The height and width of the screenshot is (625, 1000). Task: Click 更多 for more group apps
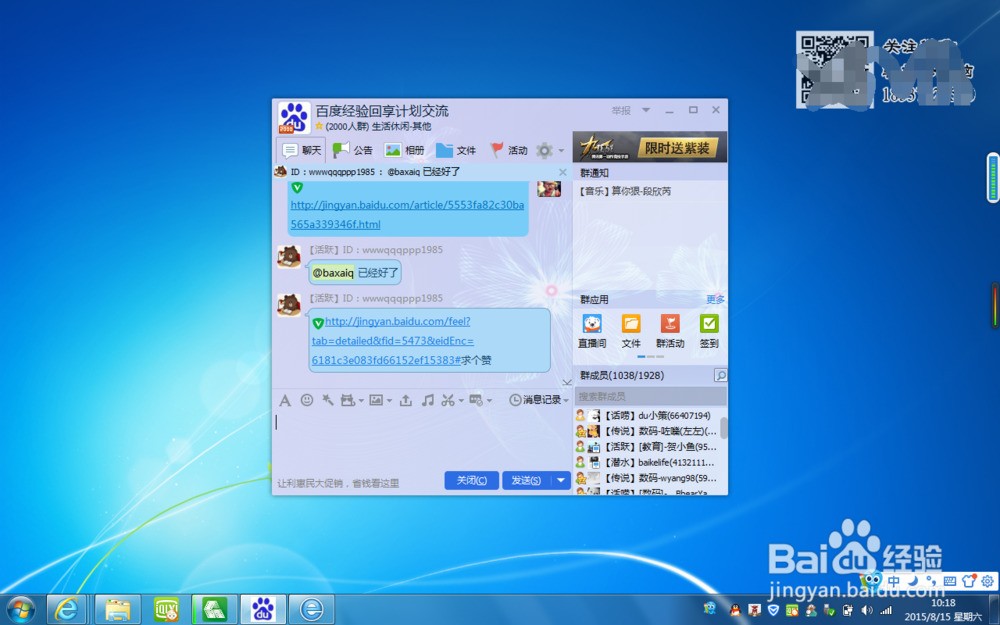(716, 299)
